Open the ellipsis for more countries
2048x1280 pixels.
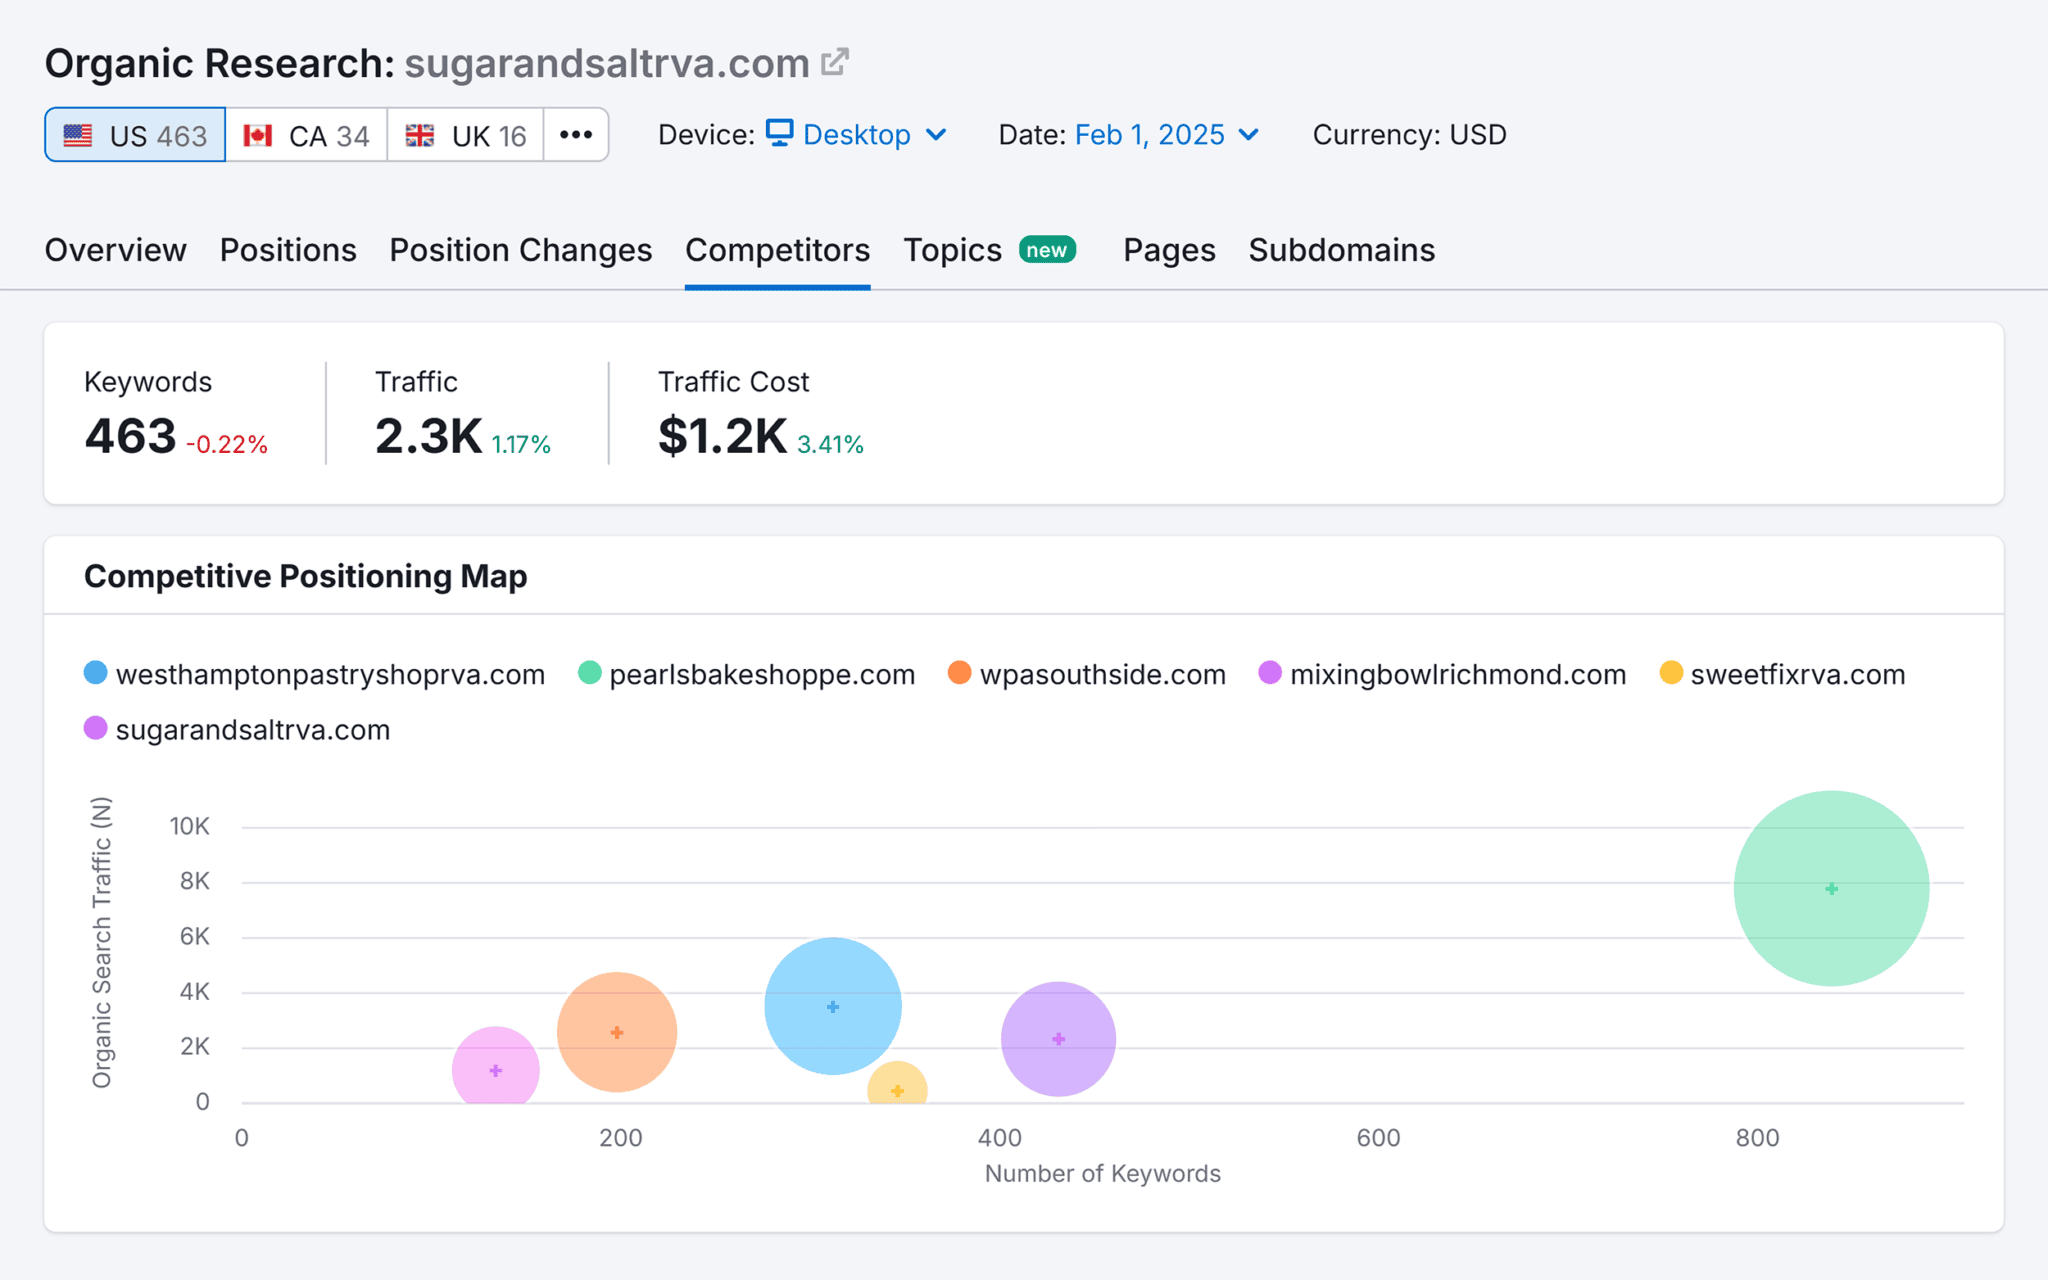[576, 134]
